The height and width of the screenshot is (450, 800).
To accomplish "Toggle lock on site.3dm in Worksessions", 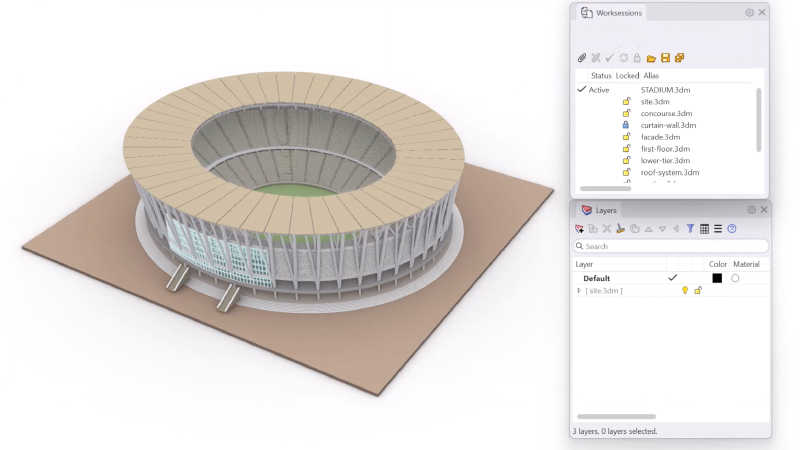I will 627,102.
